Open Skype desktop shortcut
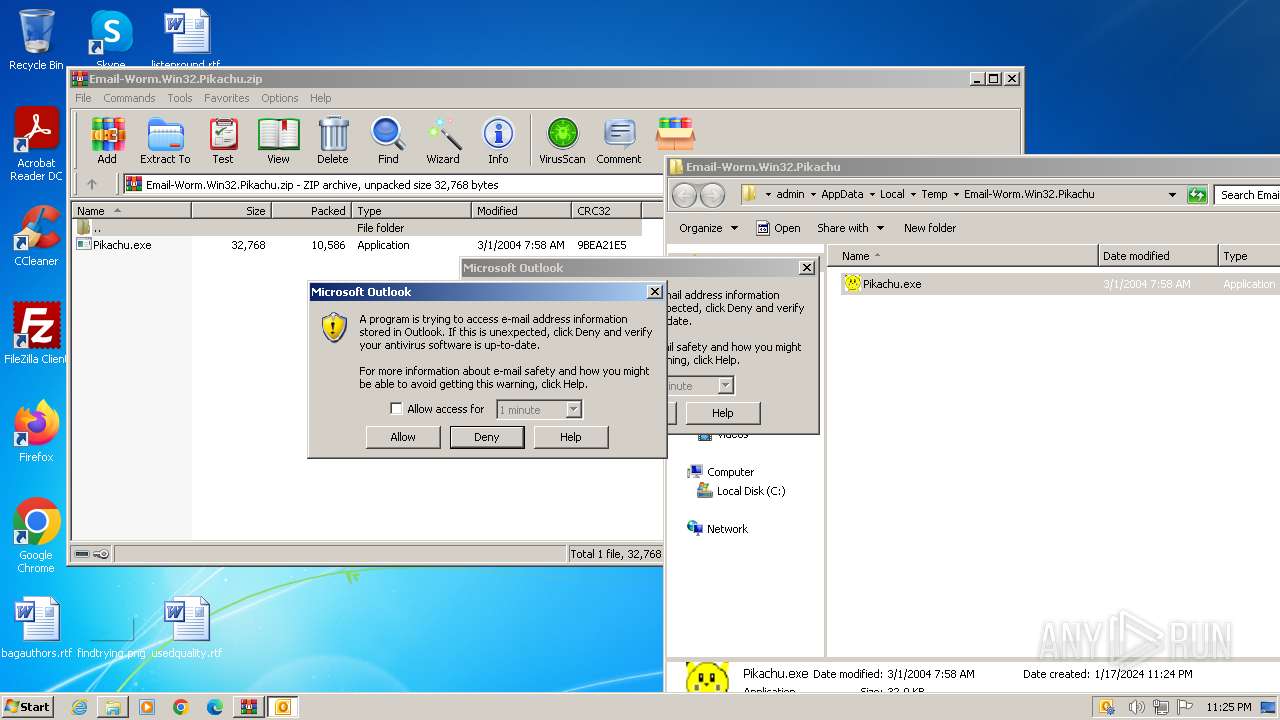The width and height of the screenshot is (1280, 720). click(110, 40)
